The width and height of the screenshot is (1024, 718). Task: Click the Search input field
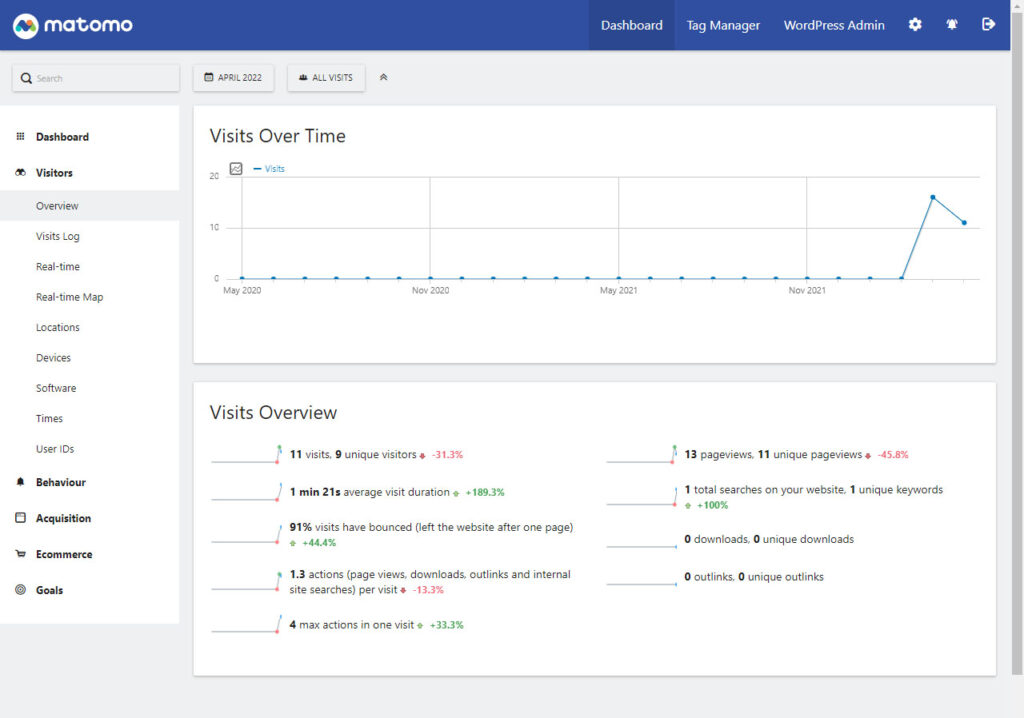pos(96,78)
